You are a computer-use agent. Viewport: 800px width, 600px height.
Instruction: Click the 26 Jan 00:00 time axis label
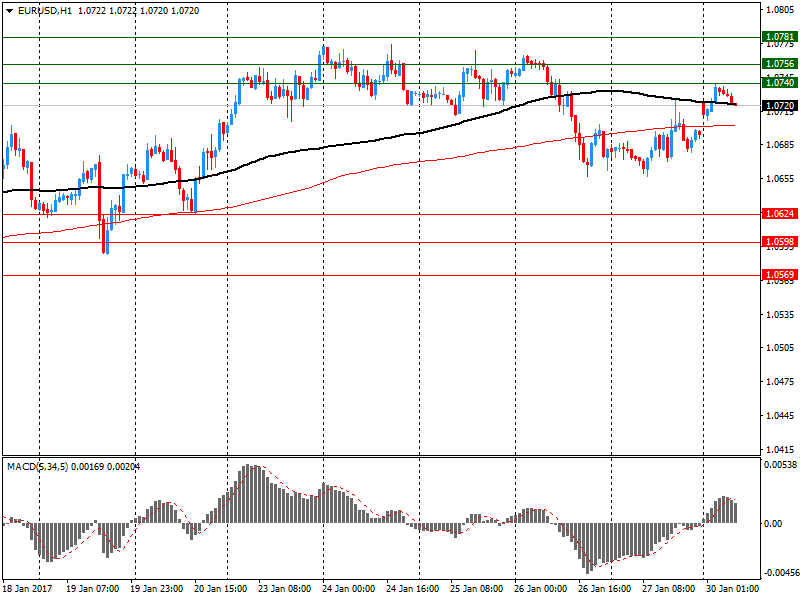(x=541, y=589)
